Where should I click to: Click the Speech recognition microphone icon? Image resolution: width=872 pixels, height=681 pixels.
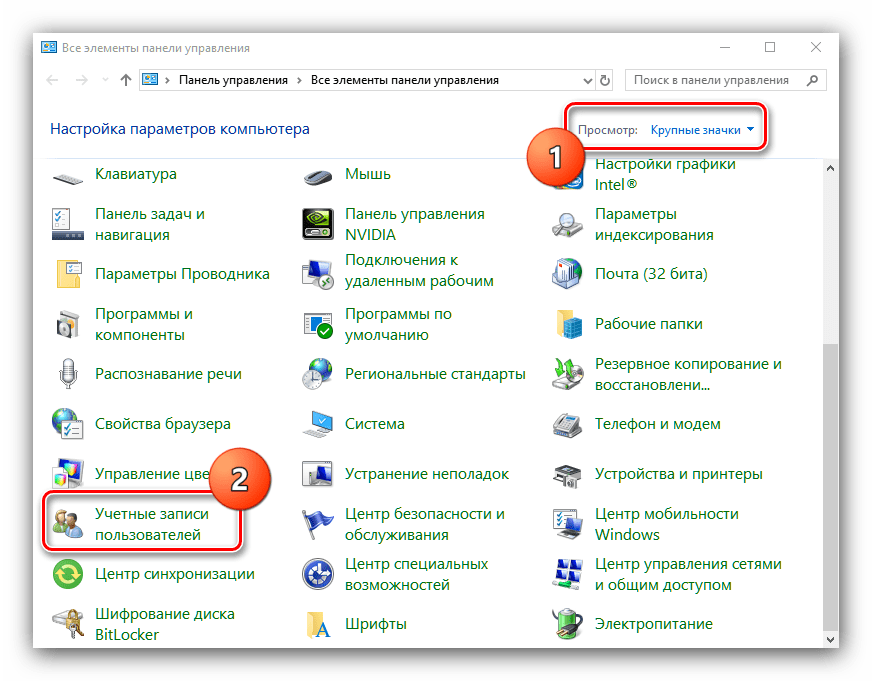pyautogui.click(x=68, y=374)
